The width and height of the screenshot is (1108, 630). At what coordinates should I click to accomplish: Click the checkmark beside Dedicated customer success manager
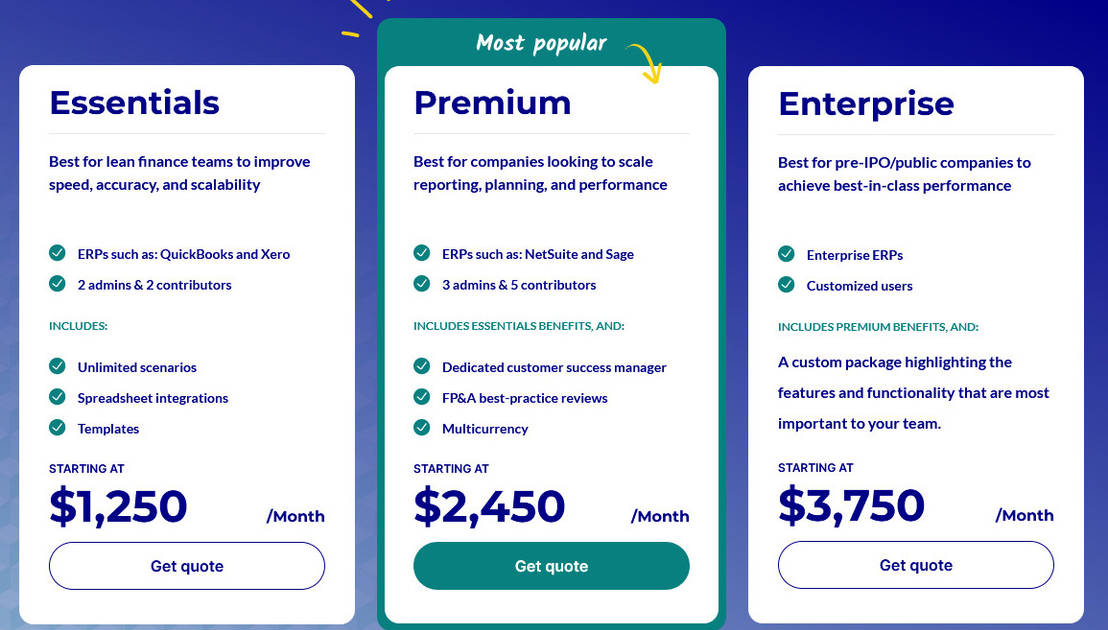421,367
